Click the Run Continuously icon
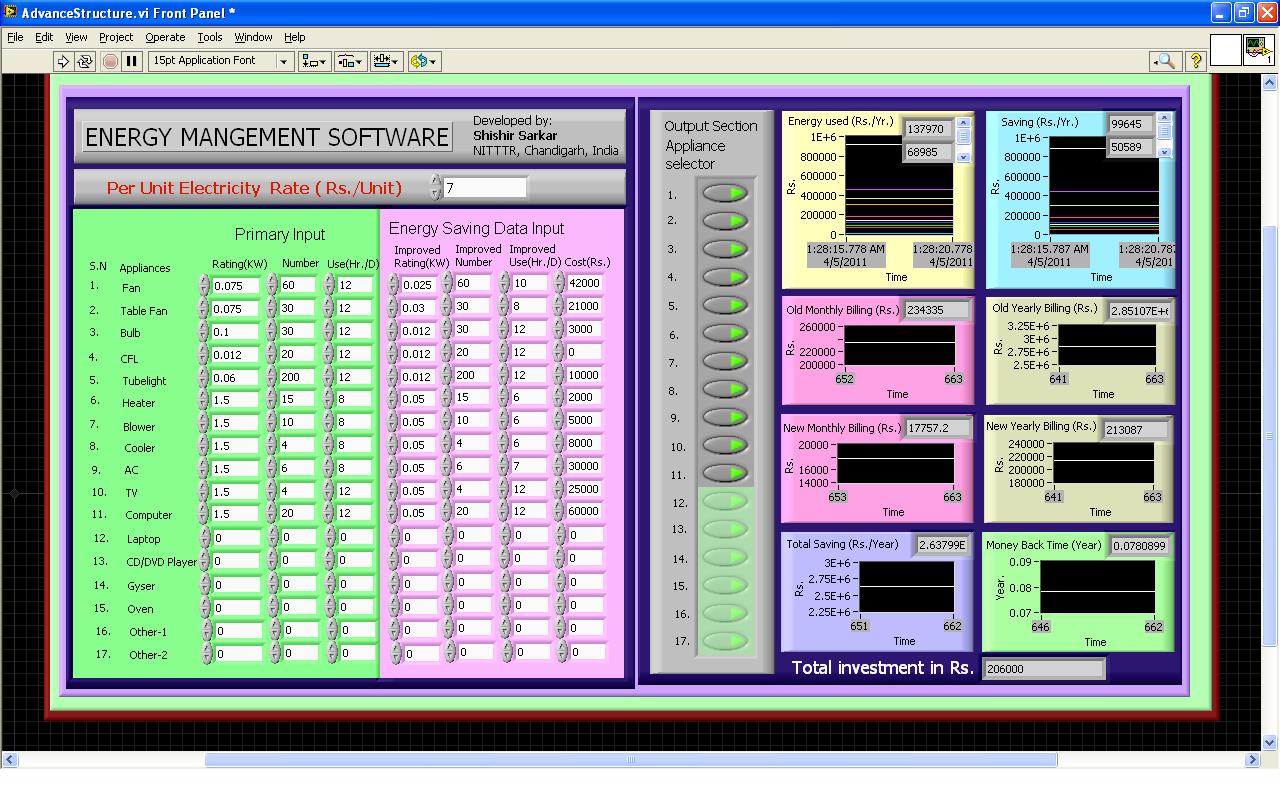 [84, 61]
